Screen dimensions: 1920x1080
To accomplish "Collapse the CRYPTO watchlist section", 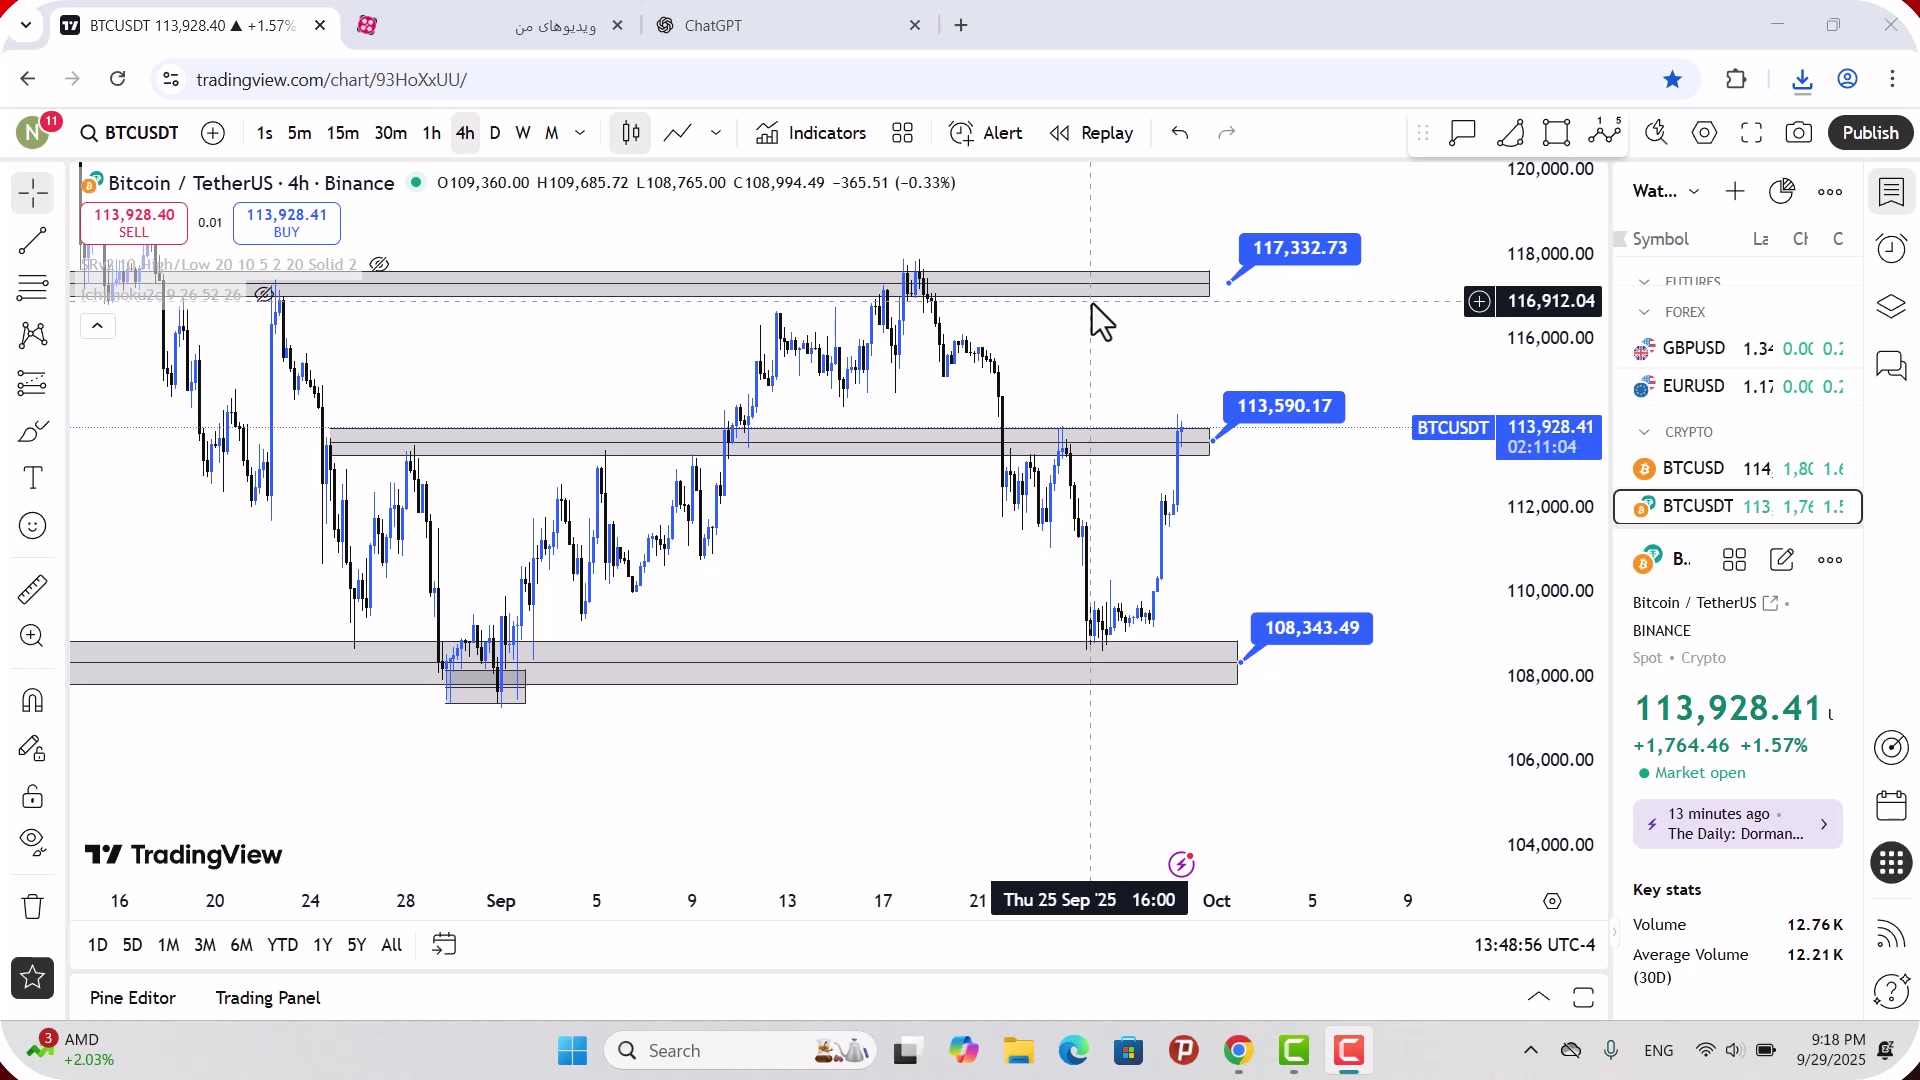I will pyautogui.click(x=1644, y=432).
